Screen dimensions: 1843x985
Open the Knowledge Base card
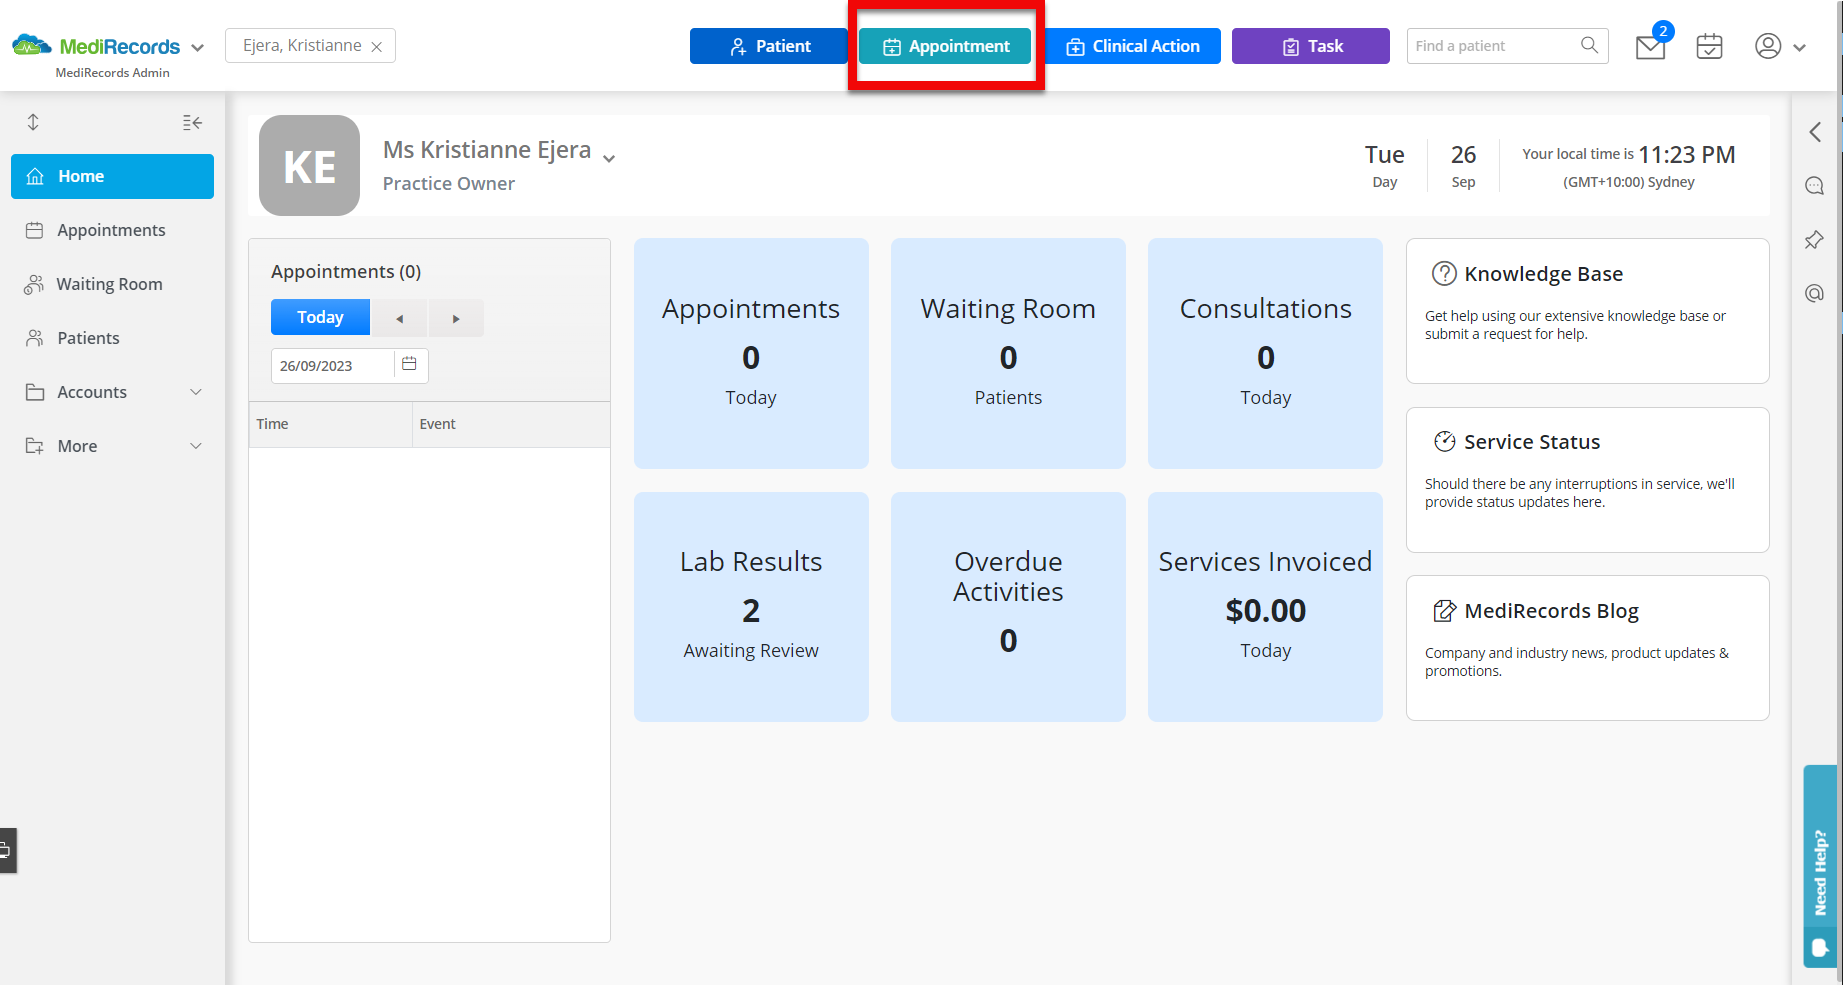coord(1588,311)
